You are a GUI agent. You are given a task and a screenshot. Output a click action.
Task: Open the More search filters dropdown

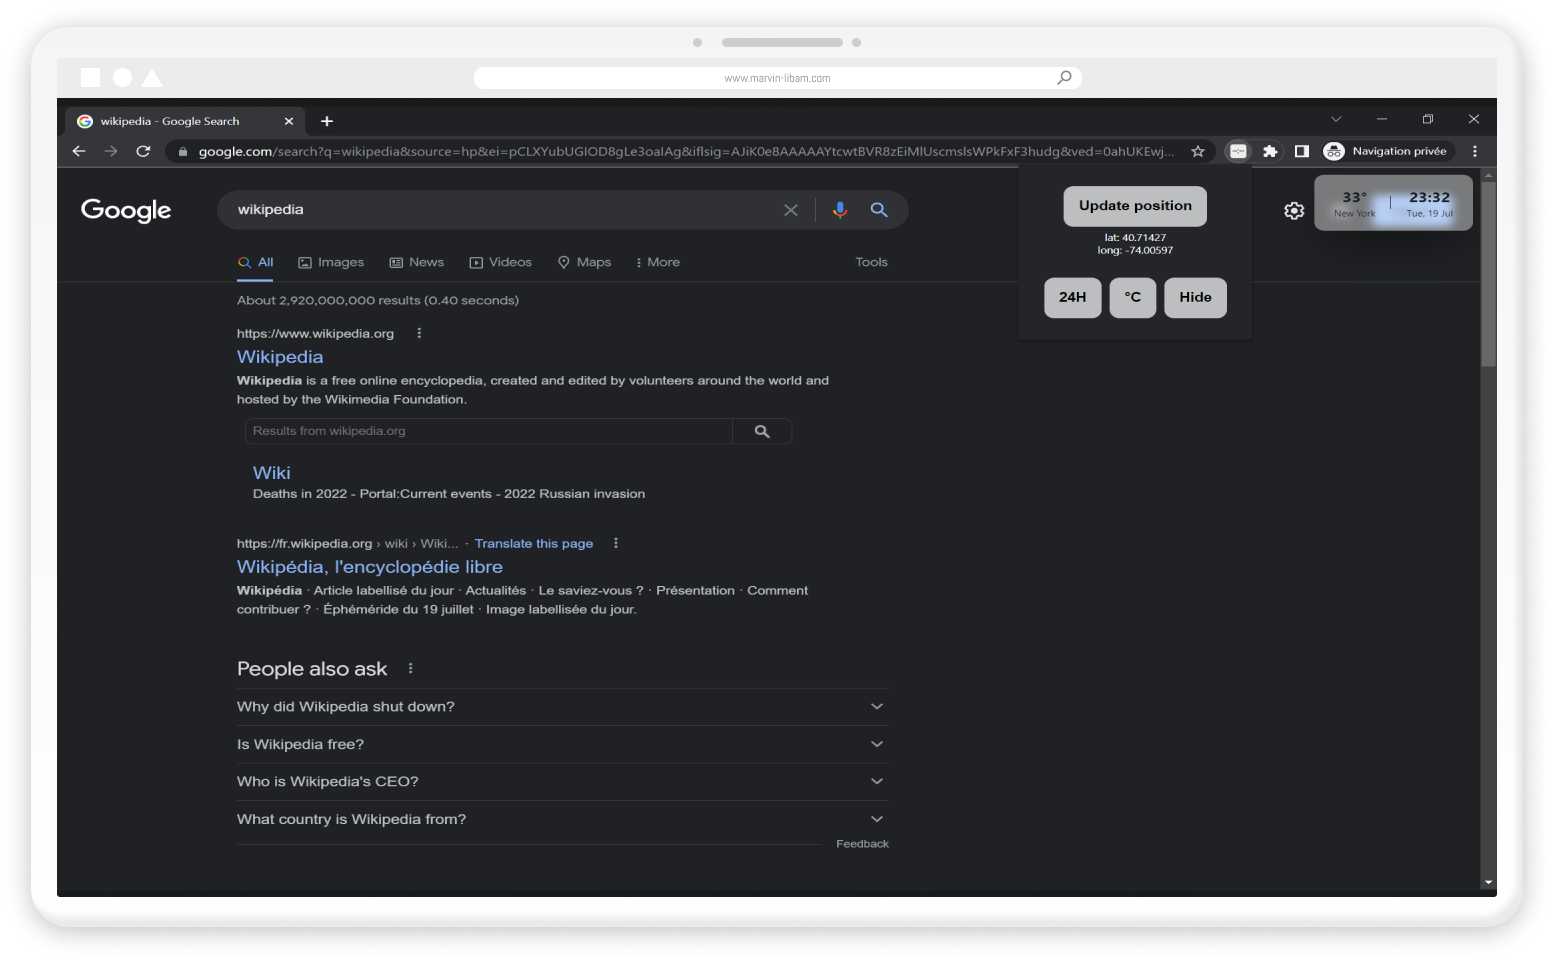tap(658, 262)
